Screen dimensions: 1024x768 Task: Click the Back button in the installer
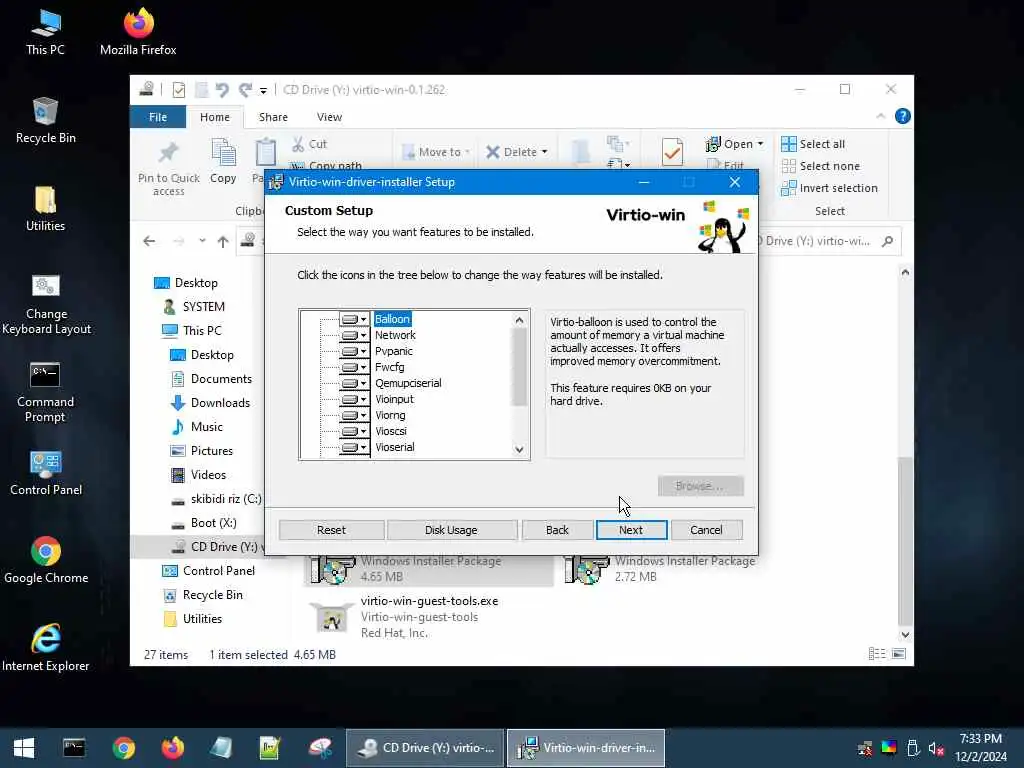click(x=557, y=530)
